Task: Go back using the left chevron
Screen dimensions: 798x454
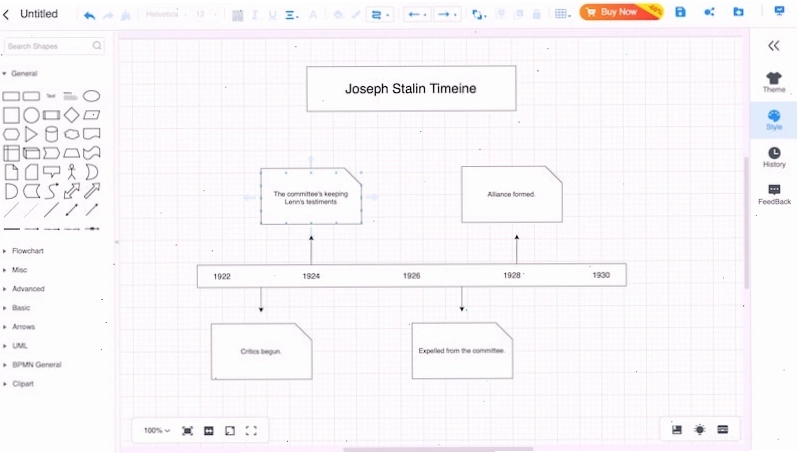Action: coord(6,15)
